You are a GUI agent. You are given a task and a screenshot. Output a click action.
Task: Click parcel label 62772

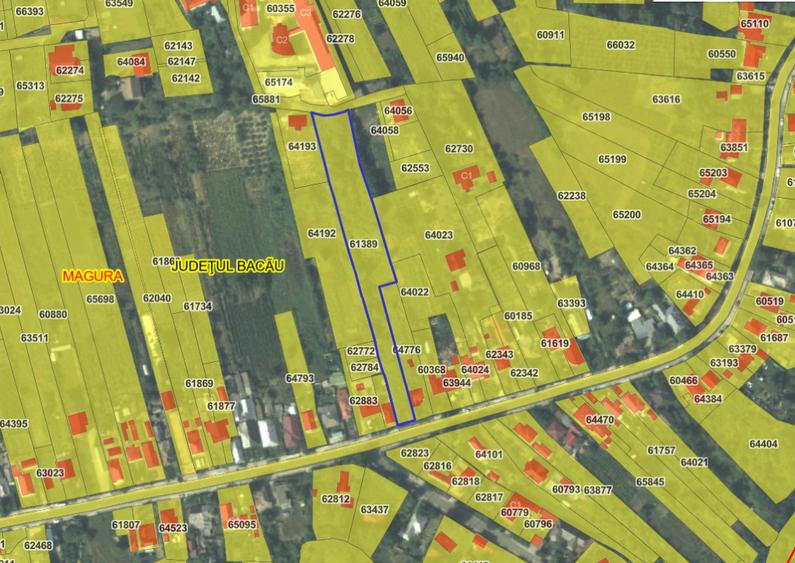[x=361, y=351]
